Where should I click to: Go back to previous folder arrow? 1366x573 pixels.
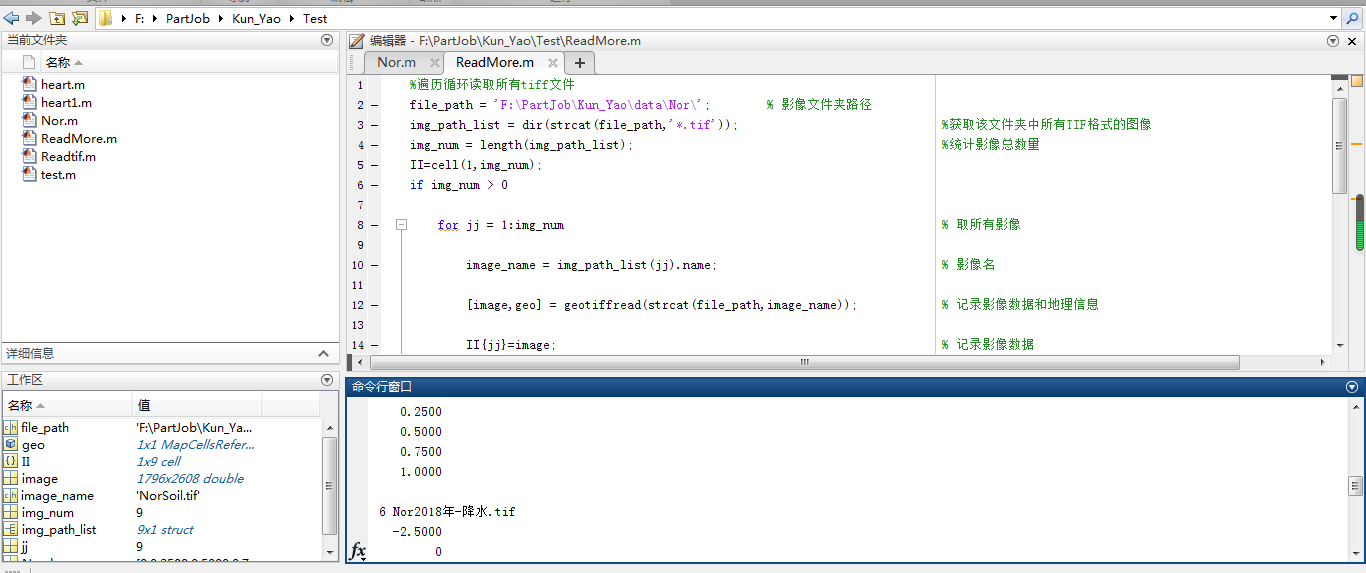pos(11,18)
